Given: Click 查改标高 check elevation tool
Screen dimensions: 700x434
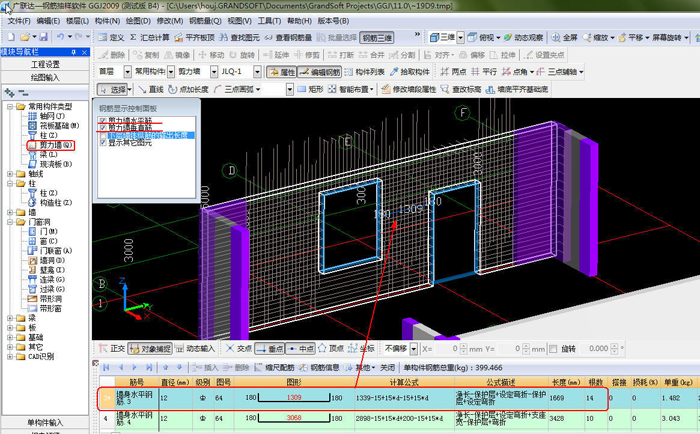Looking at the screenshot, I should [x=461, y=89].
